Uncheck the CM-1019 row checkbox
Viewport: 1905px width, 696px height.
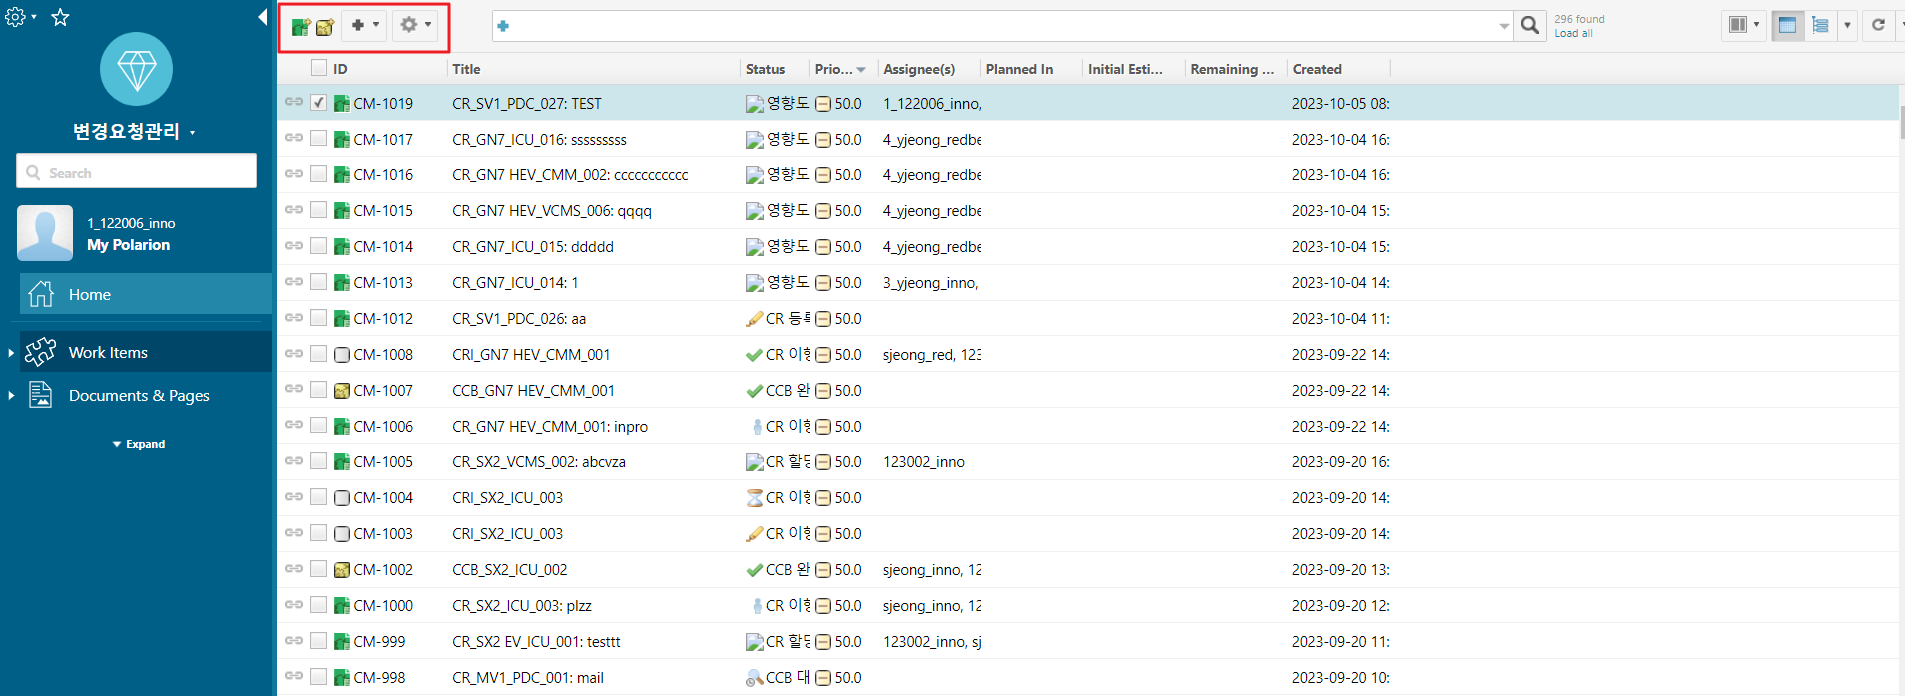(318, 103)
